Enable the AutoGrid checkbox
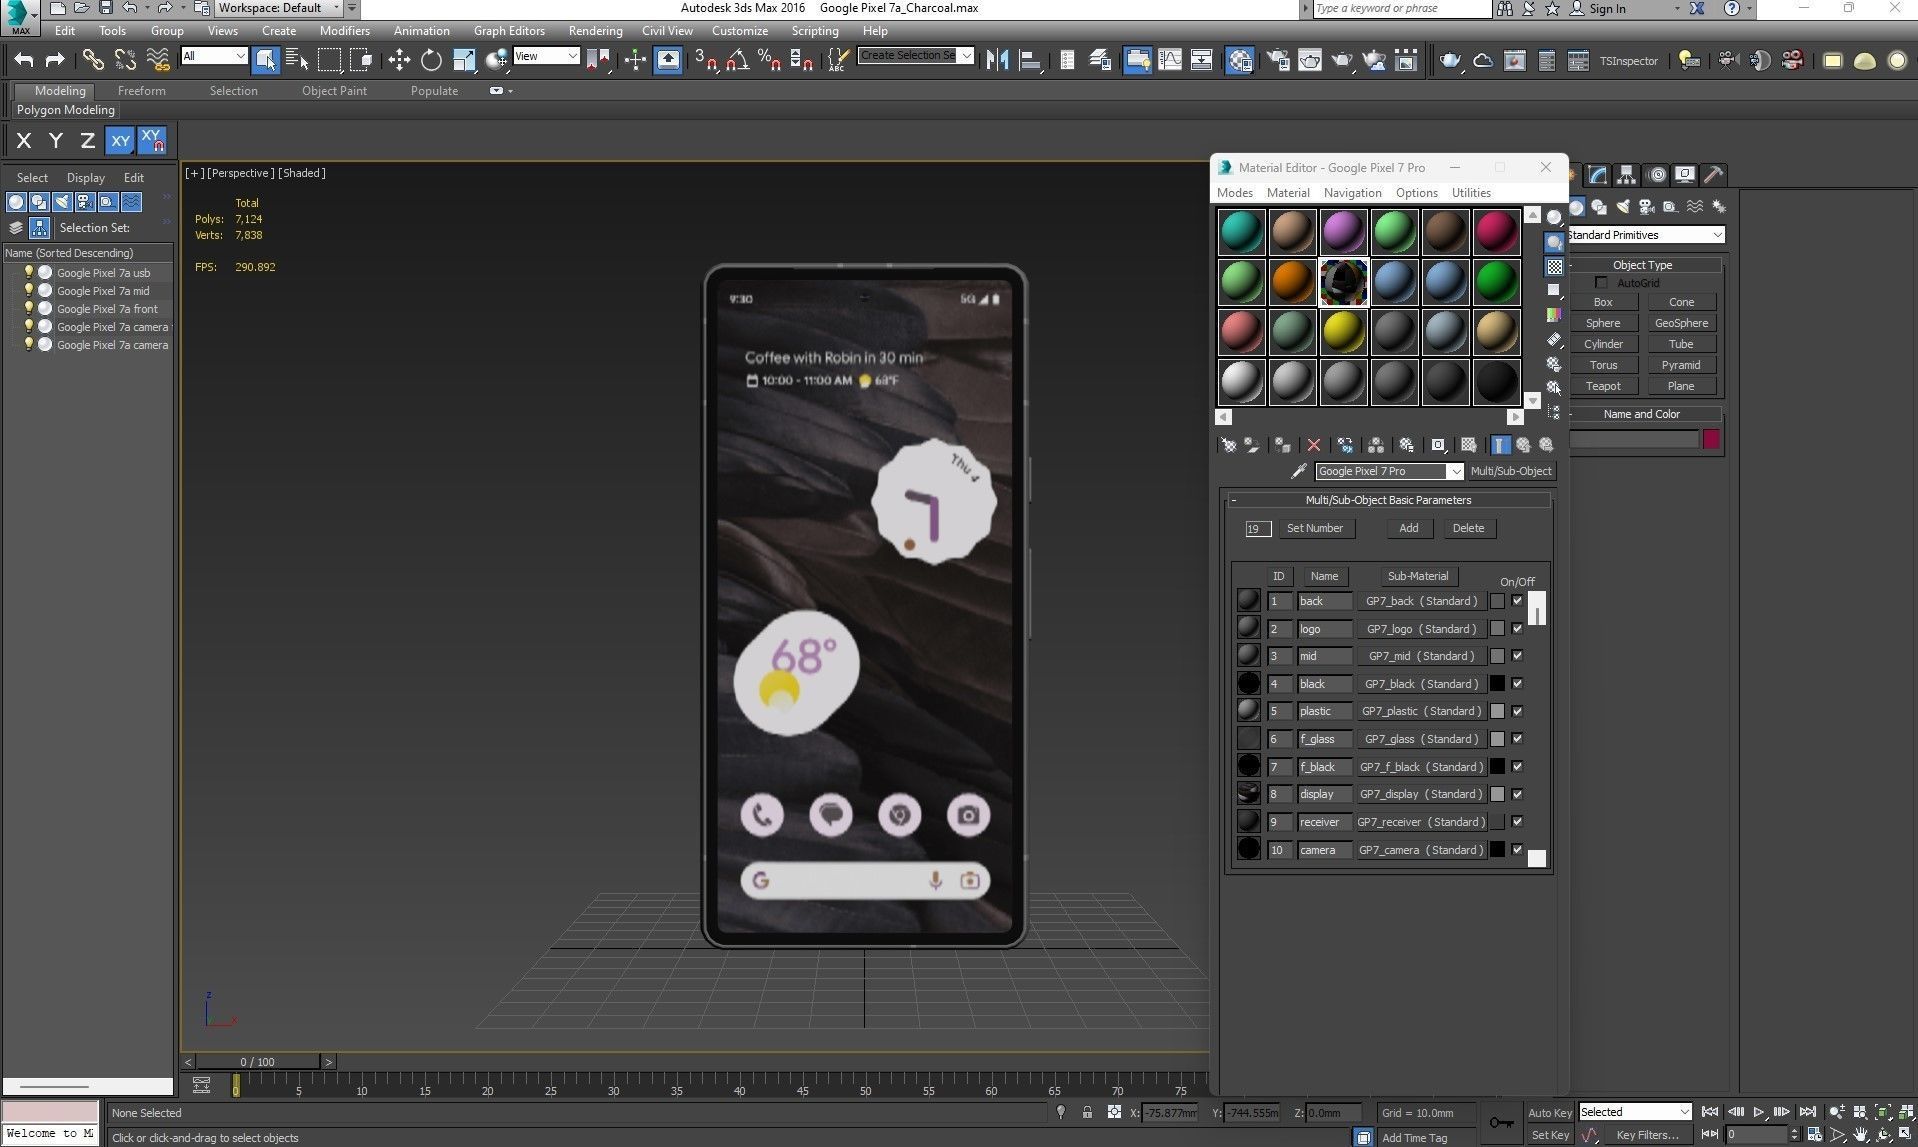1918x1147 pixels. [x=1602, y=283]
